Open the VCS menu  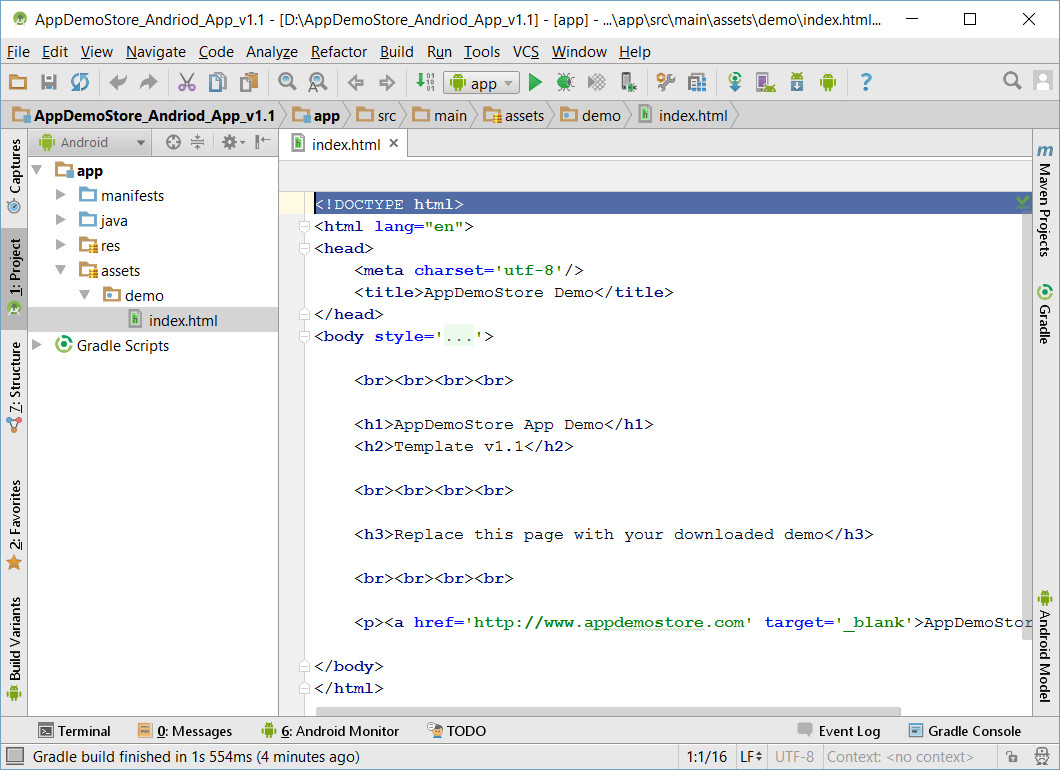click(526, 51)
